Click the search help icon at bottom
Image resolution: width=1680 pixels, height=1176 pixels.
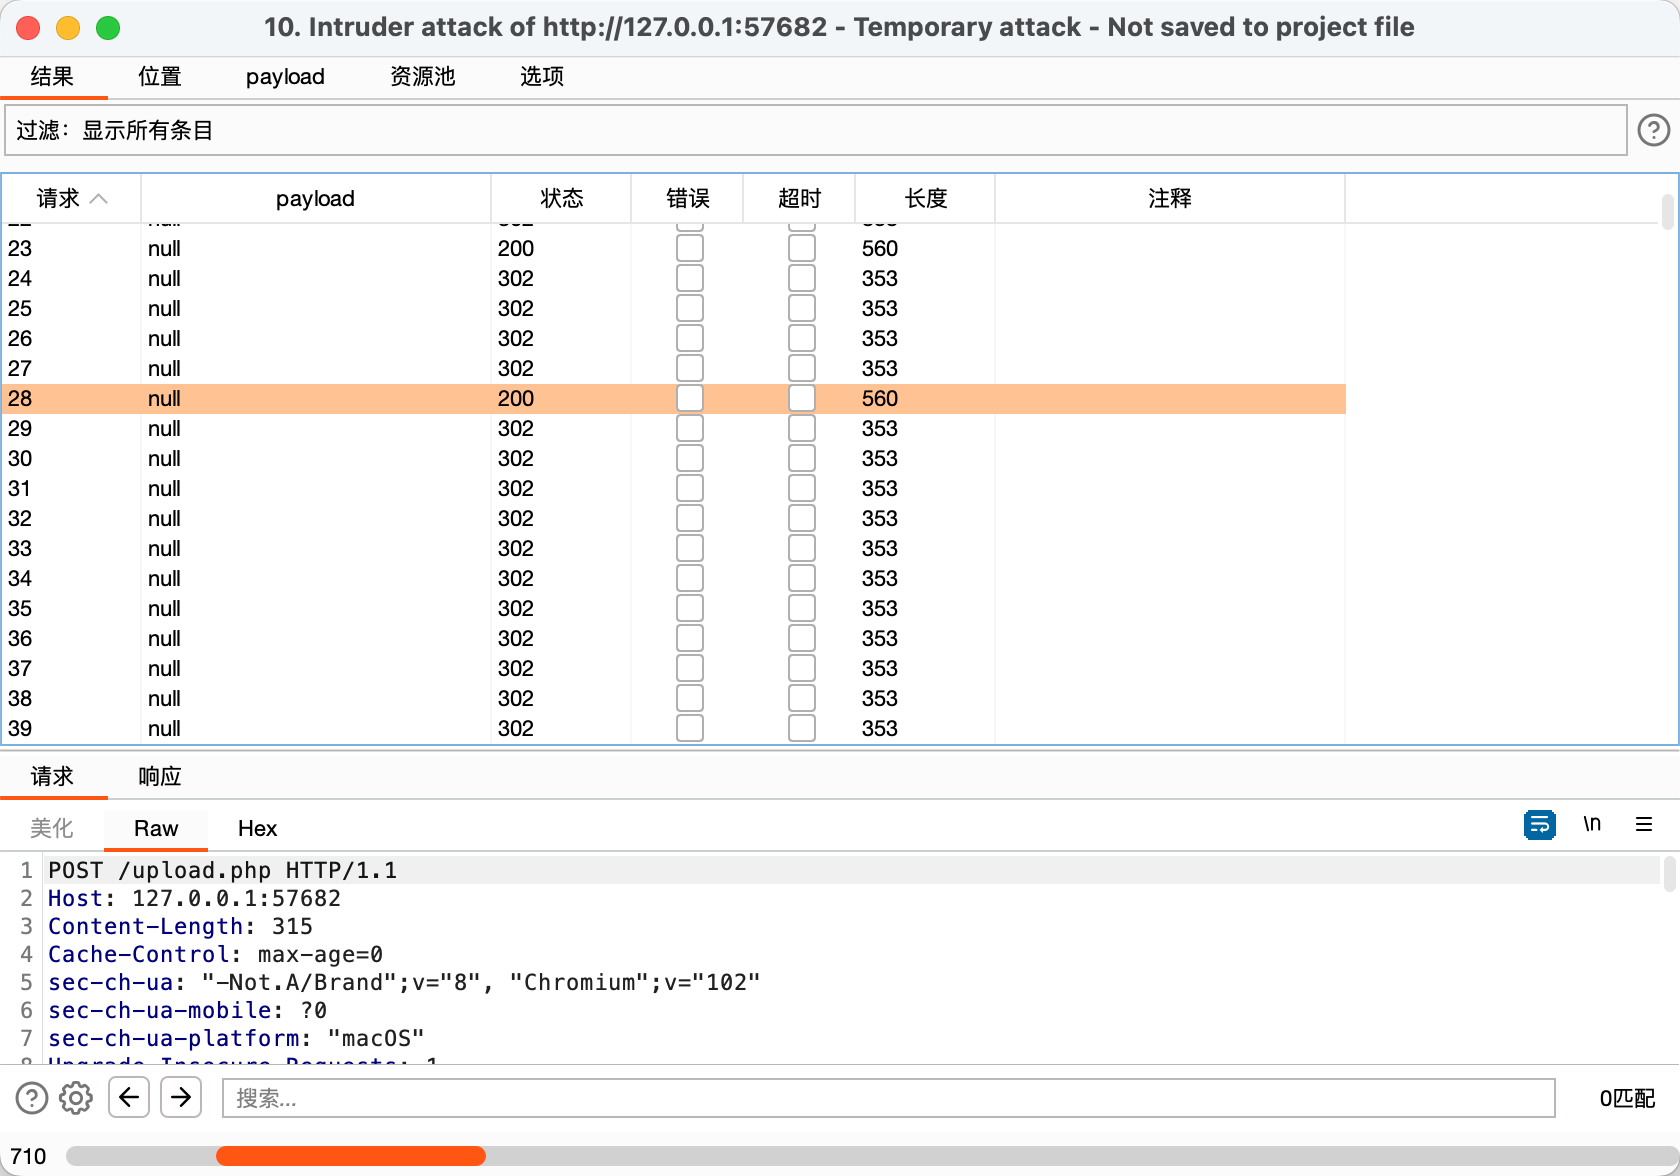click(x=32, y=1098)
